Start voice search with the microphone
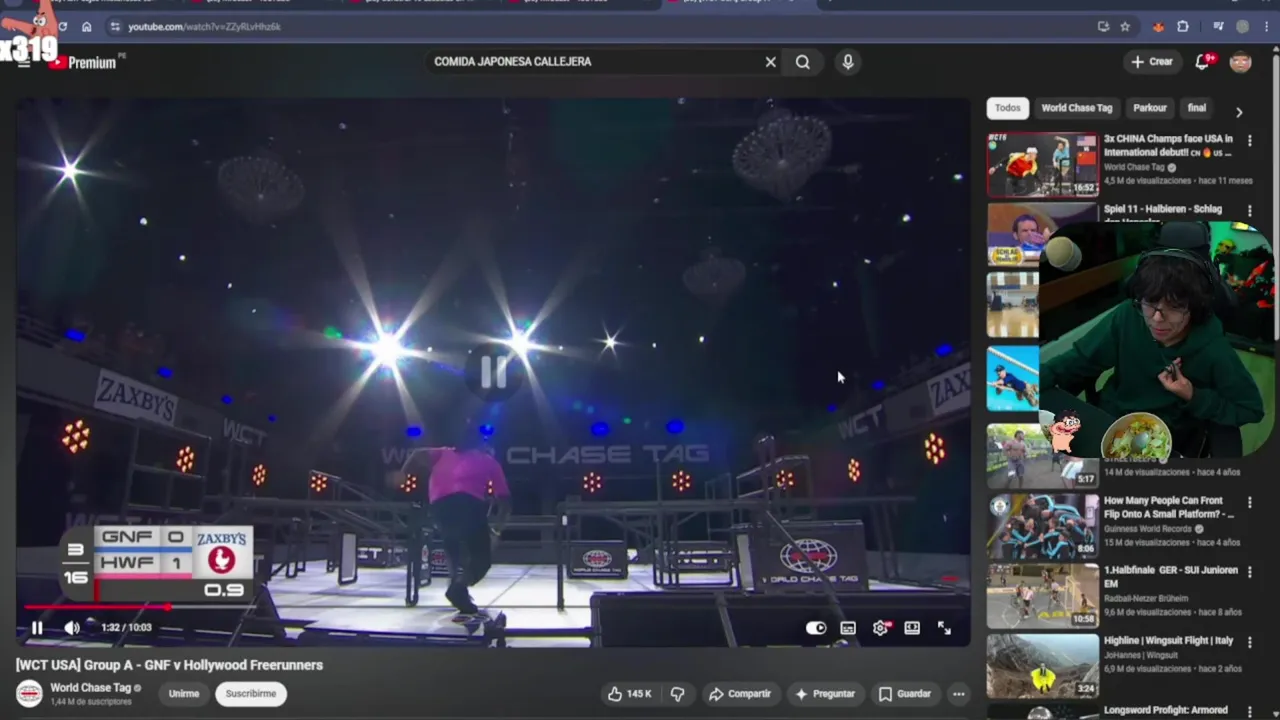This screenshot has width=1280, height=720. click(847, 62)
